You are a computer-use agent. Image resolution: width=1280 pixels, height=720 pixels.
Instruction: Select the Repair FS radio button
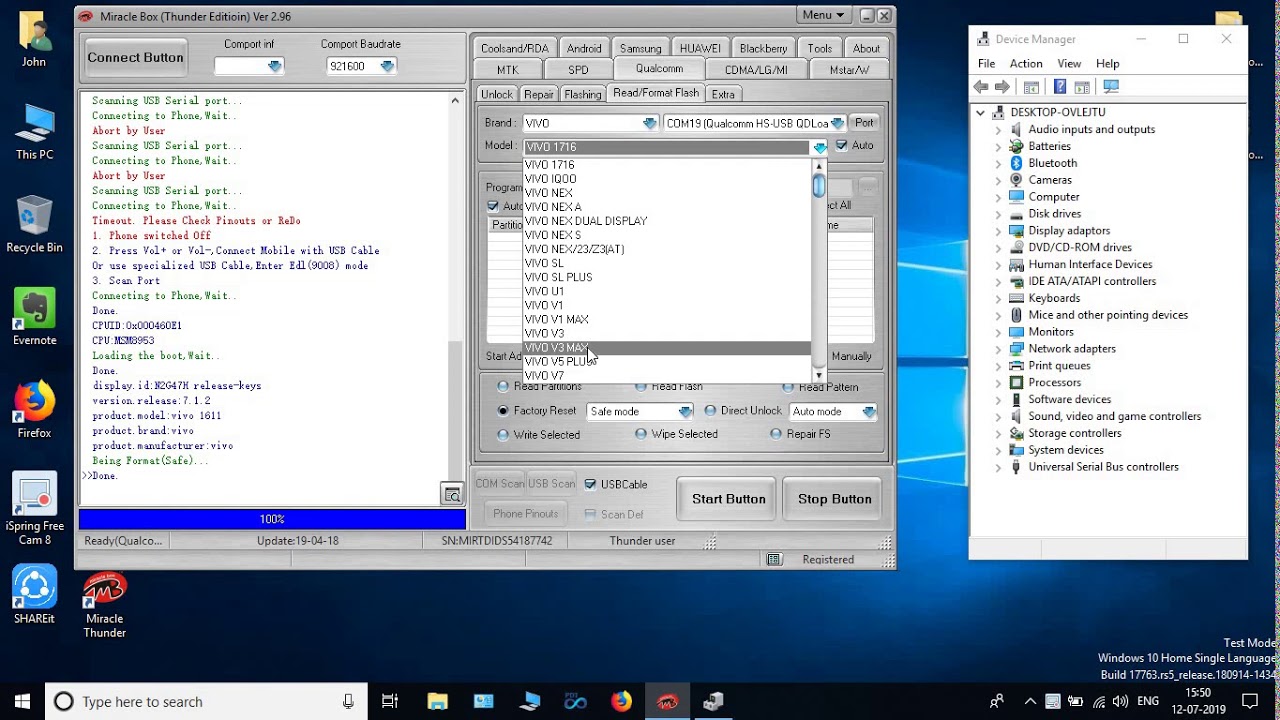[776, 434]
